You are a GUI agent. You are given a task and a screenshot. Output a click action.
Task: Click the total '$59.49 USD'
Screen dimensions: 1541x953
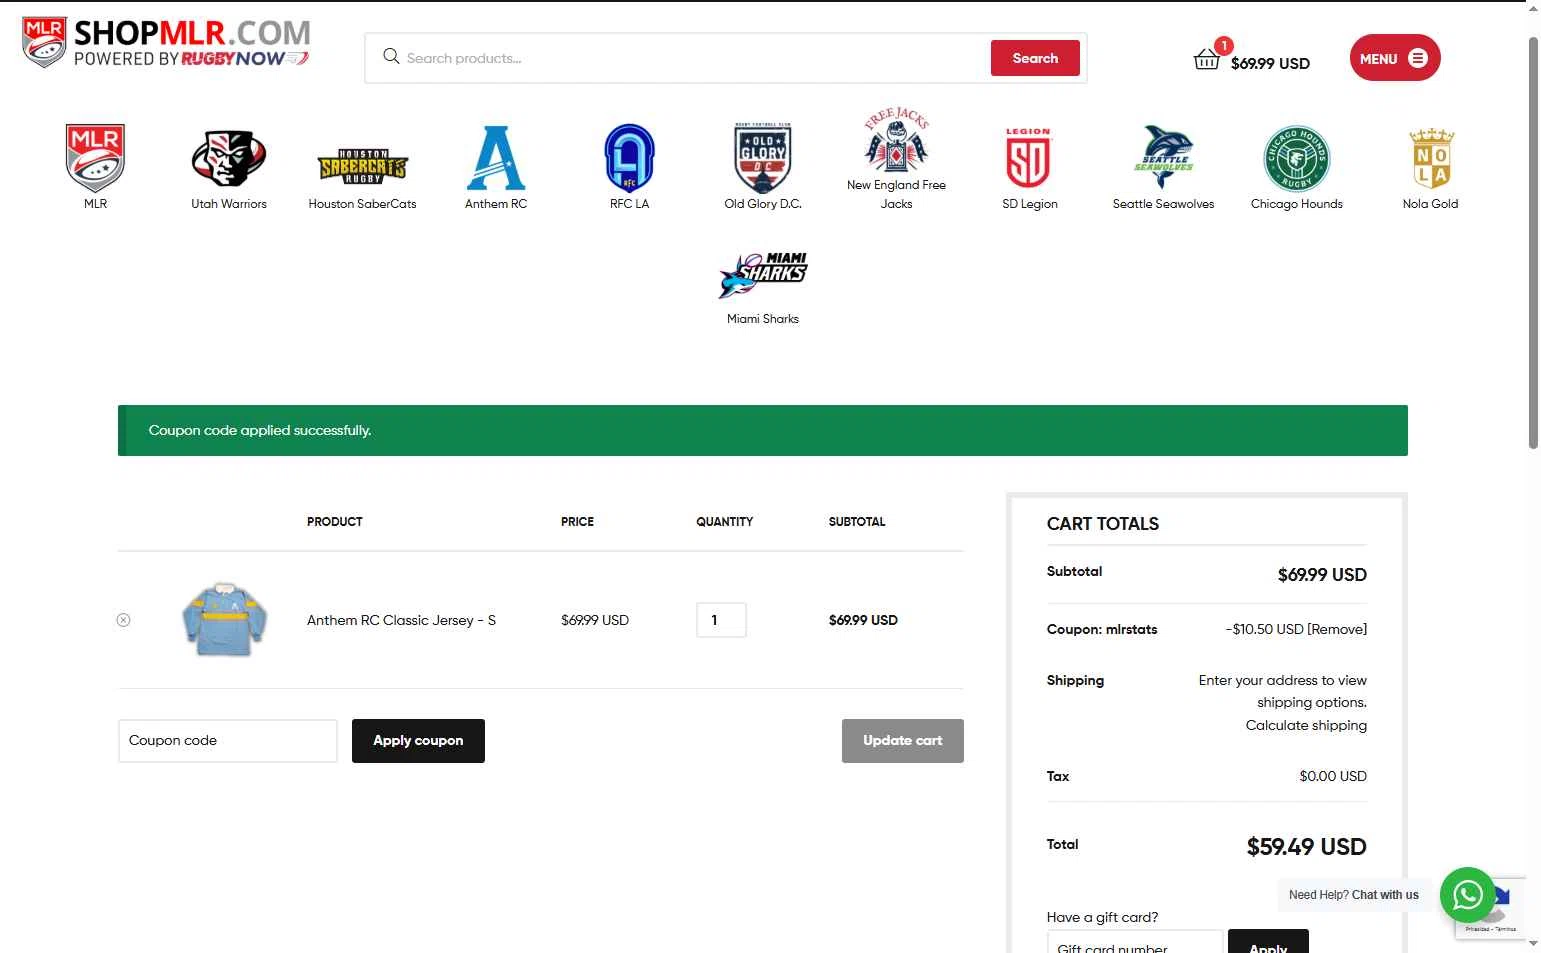(x=1306, y=847)
